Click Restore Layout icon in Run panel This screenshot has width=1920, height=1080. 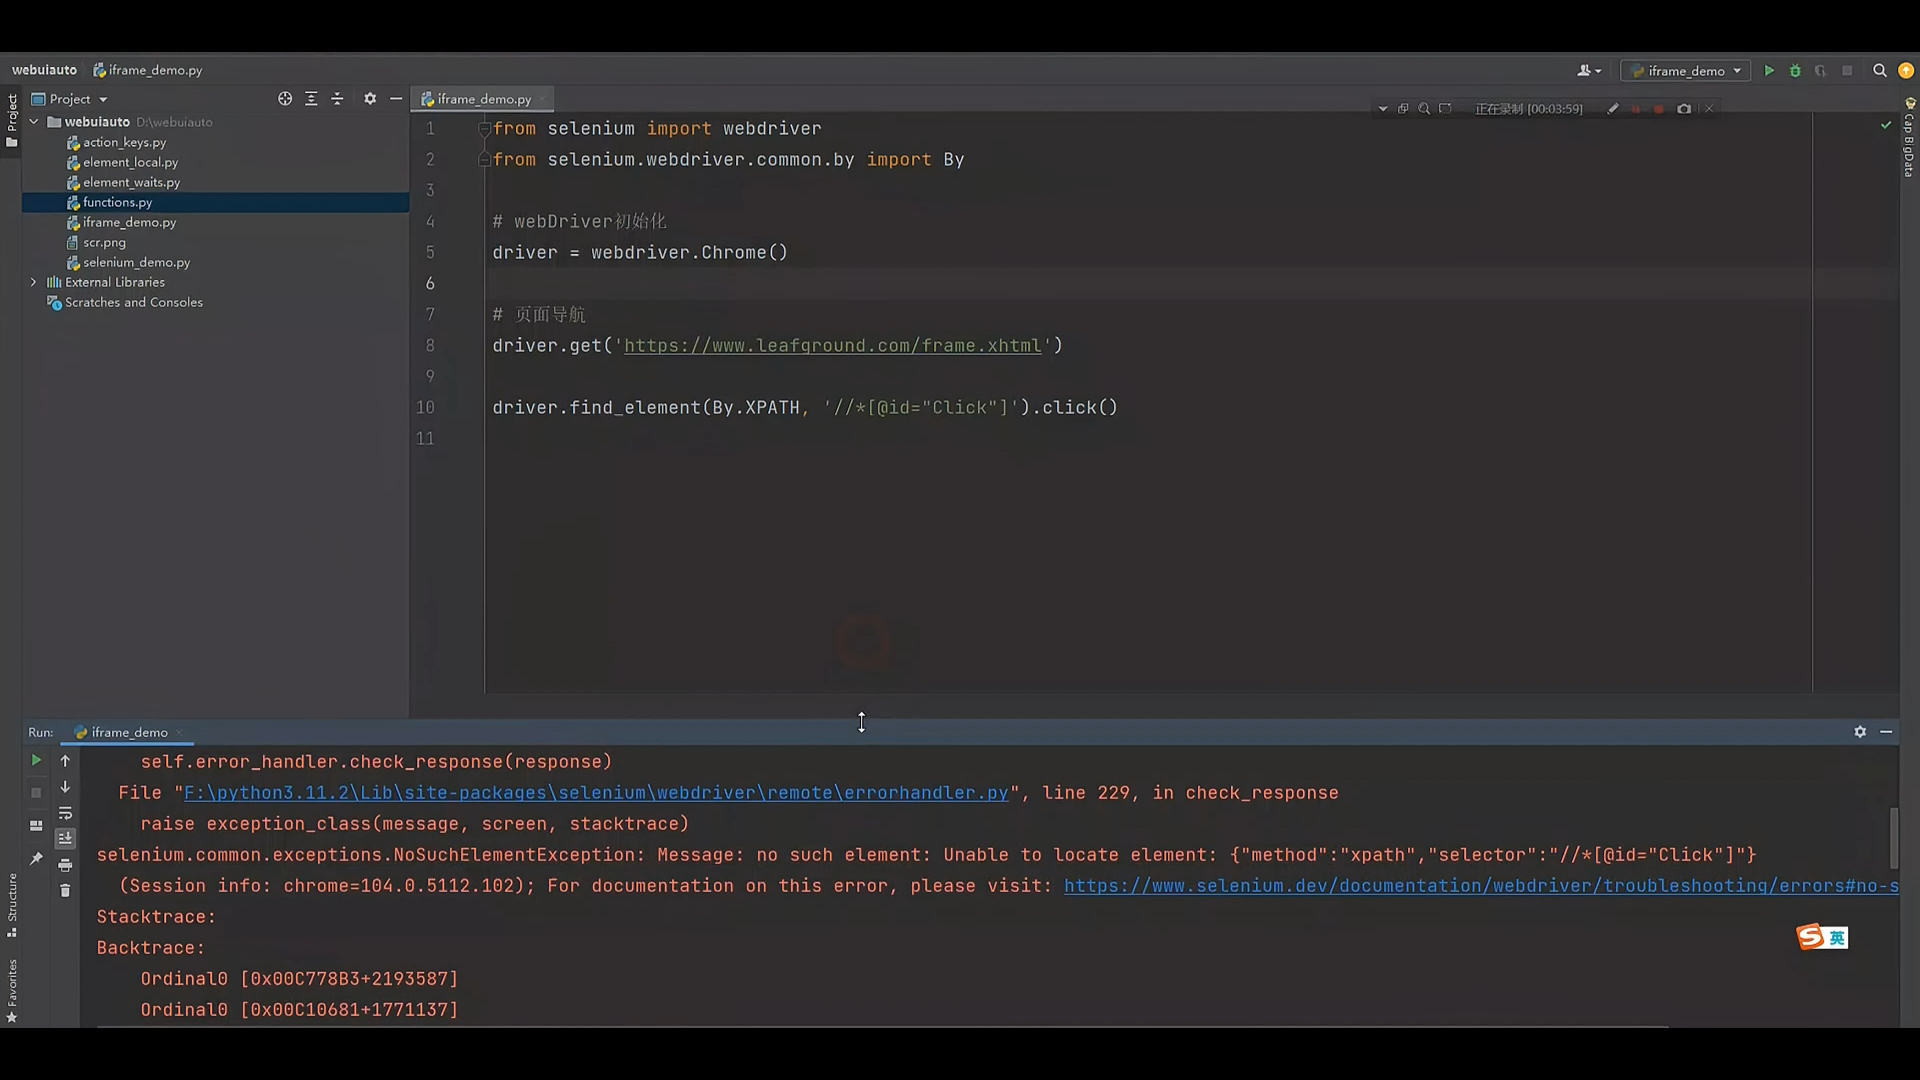[36, 826]
